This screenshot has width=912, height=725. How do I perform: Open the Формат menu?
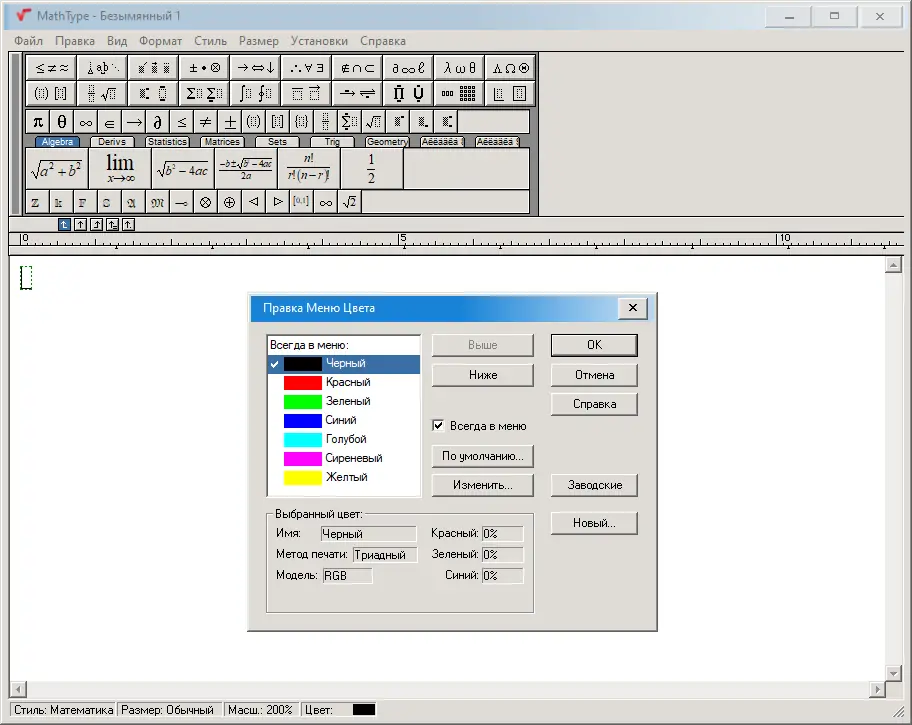(161, 41)
